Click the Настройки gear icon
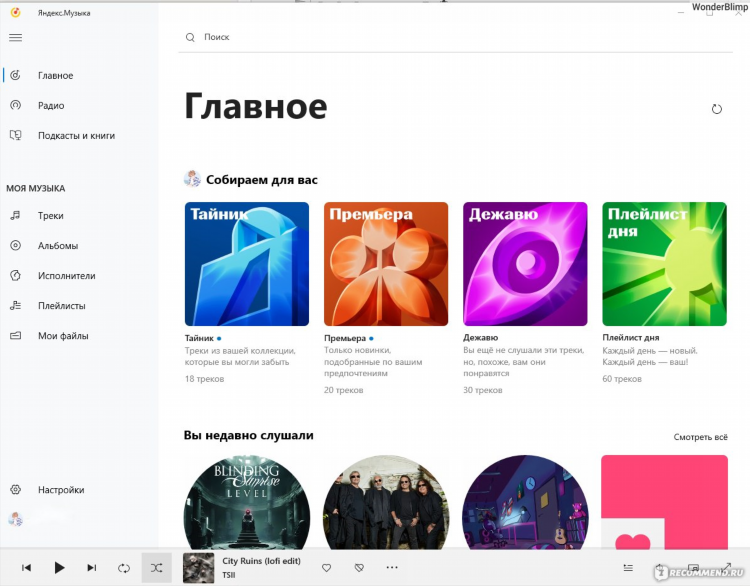 [x=15, y=489]
